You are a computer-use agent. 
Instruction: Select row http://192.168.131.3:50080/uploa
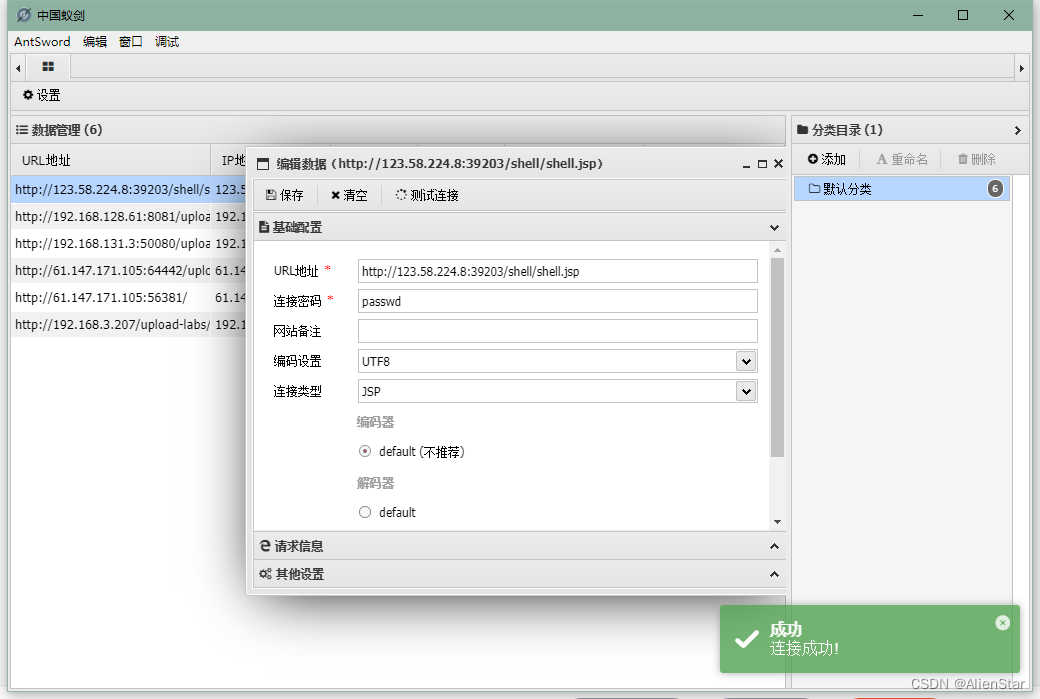[128, 243]
